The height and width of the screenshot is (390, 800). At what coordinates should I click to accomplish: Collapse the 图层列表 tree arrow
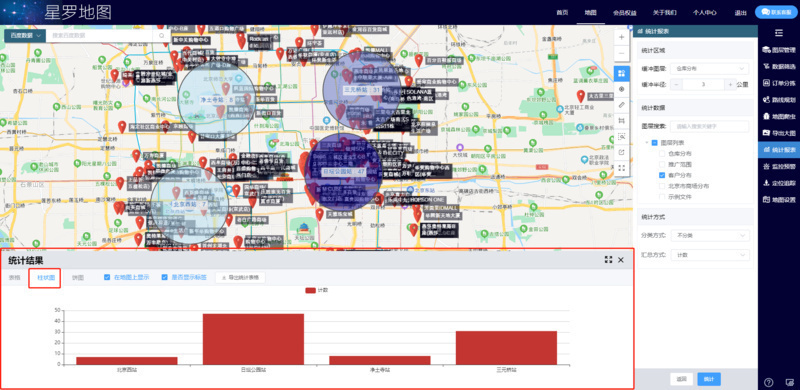coord(647,143)
